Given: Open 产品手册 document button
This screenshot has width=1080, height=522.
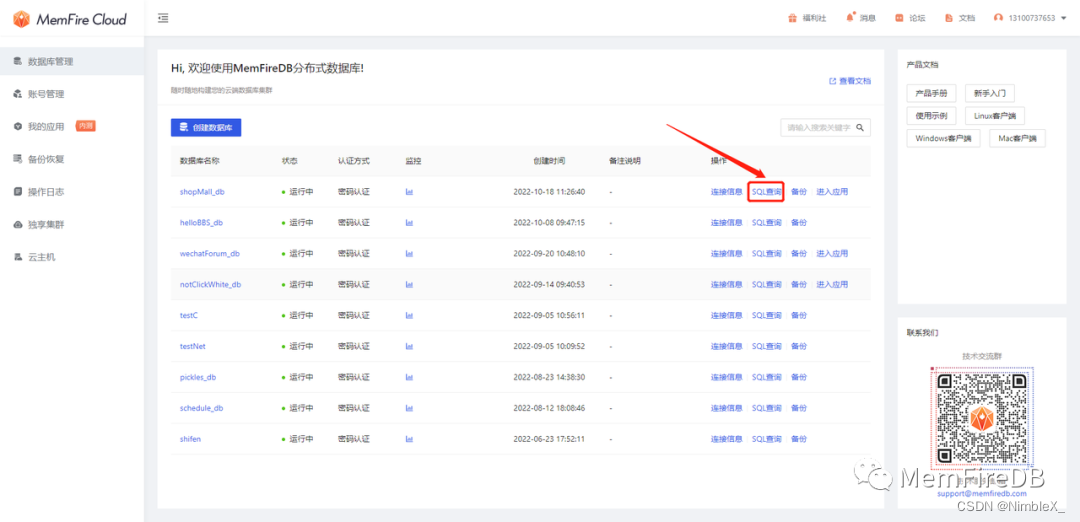Looking at the screenshot, I should coord(931,93).
